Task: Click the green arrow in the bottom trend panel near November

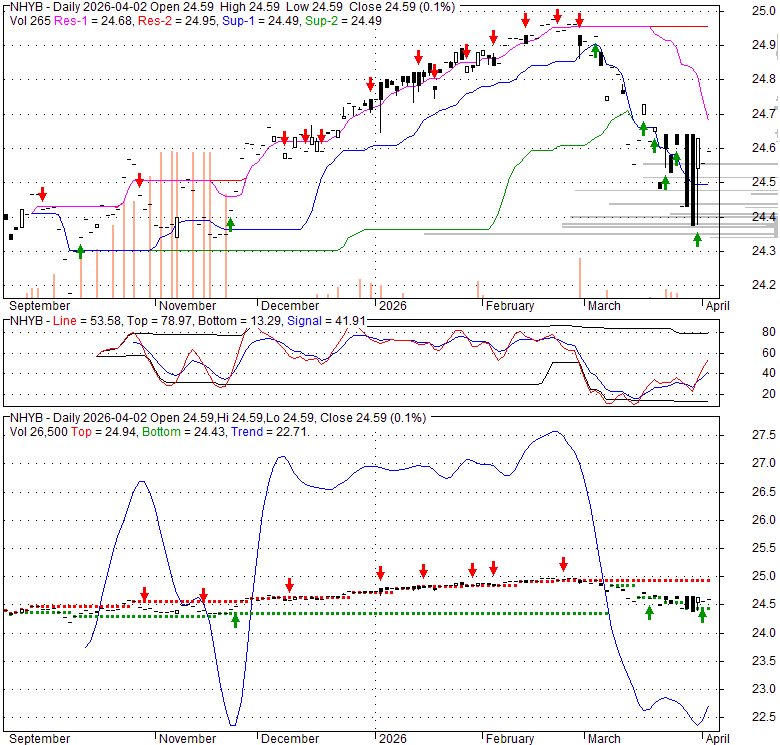Action: coord(236,620)
